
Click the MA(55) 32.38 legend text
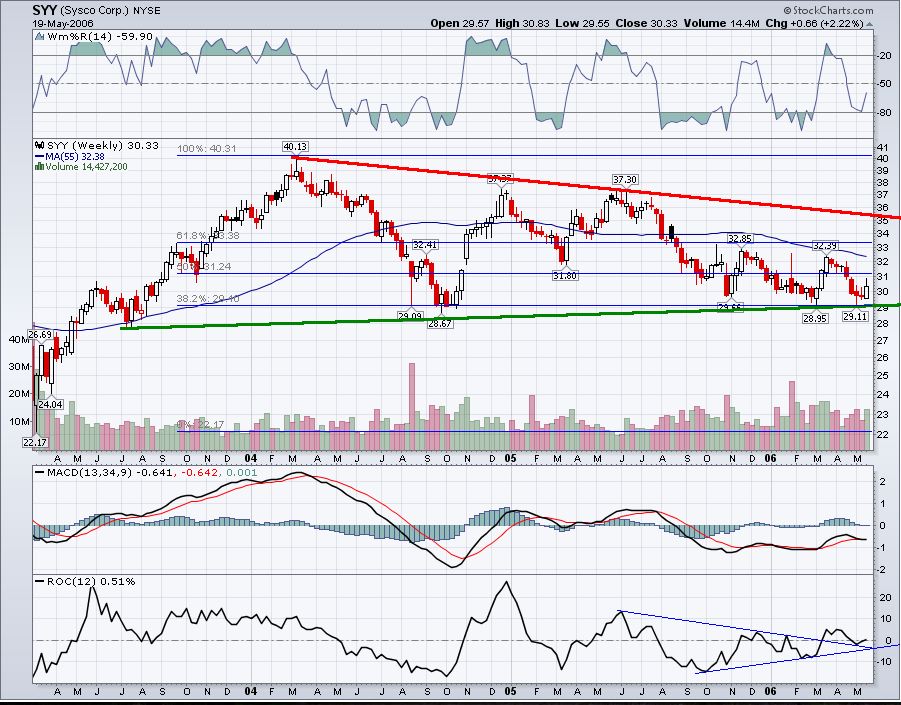point(75,156)
